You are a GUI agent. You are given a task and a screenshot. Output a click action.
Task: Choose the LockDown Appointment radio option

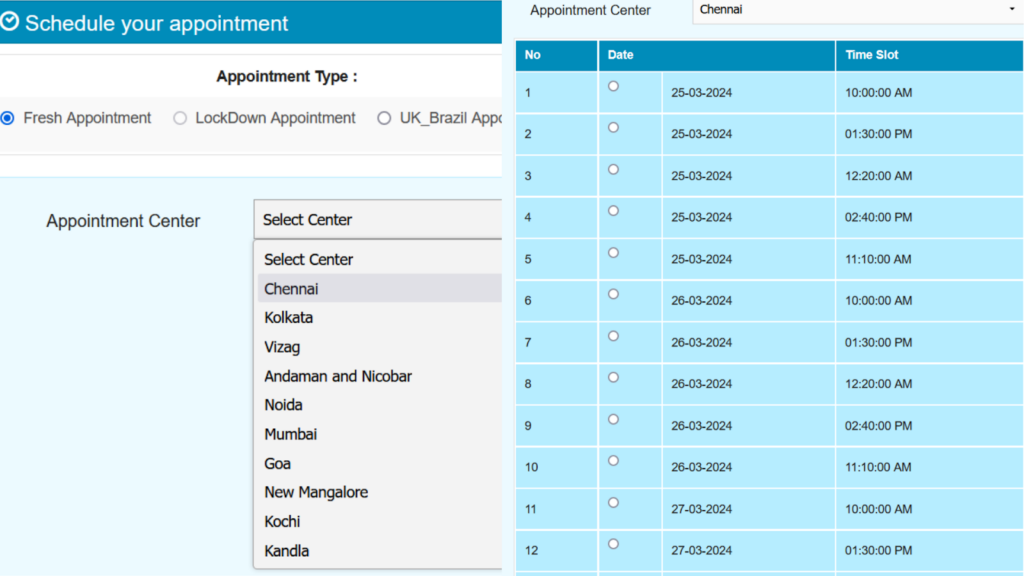[180, 118]
